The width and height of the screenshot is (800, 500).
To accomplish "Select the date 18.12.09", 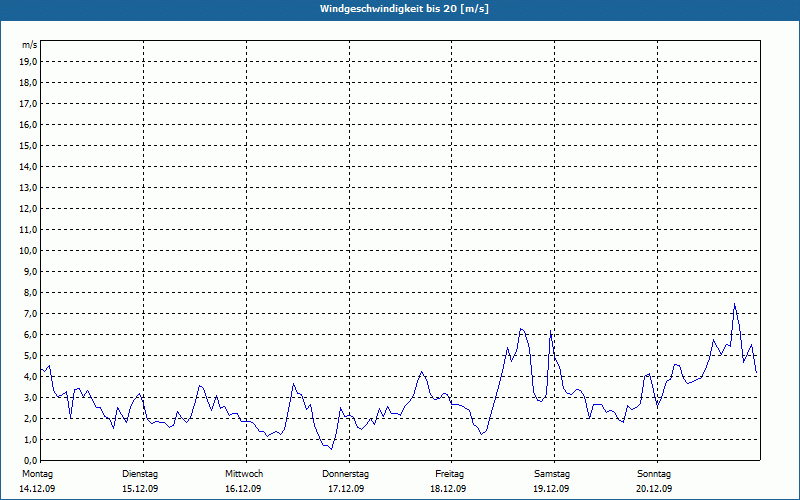I will coord(448,489).
